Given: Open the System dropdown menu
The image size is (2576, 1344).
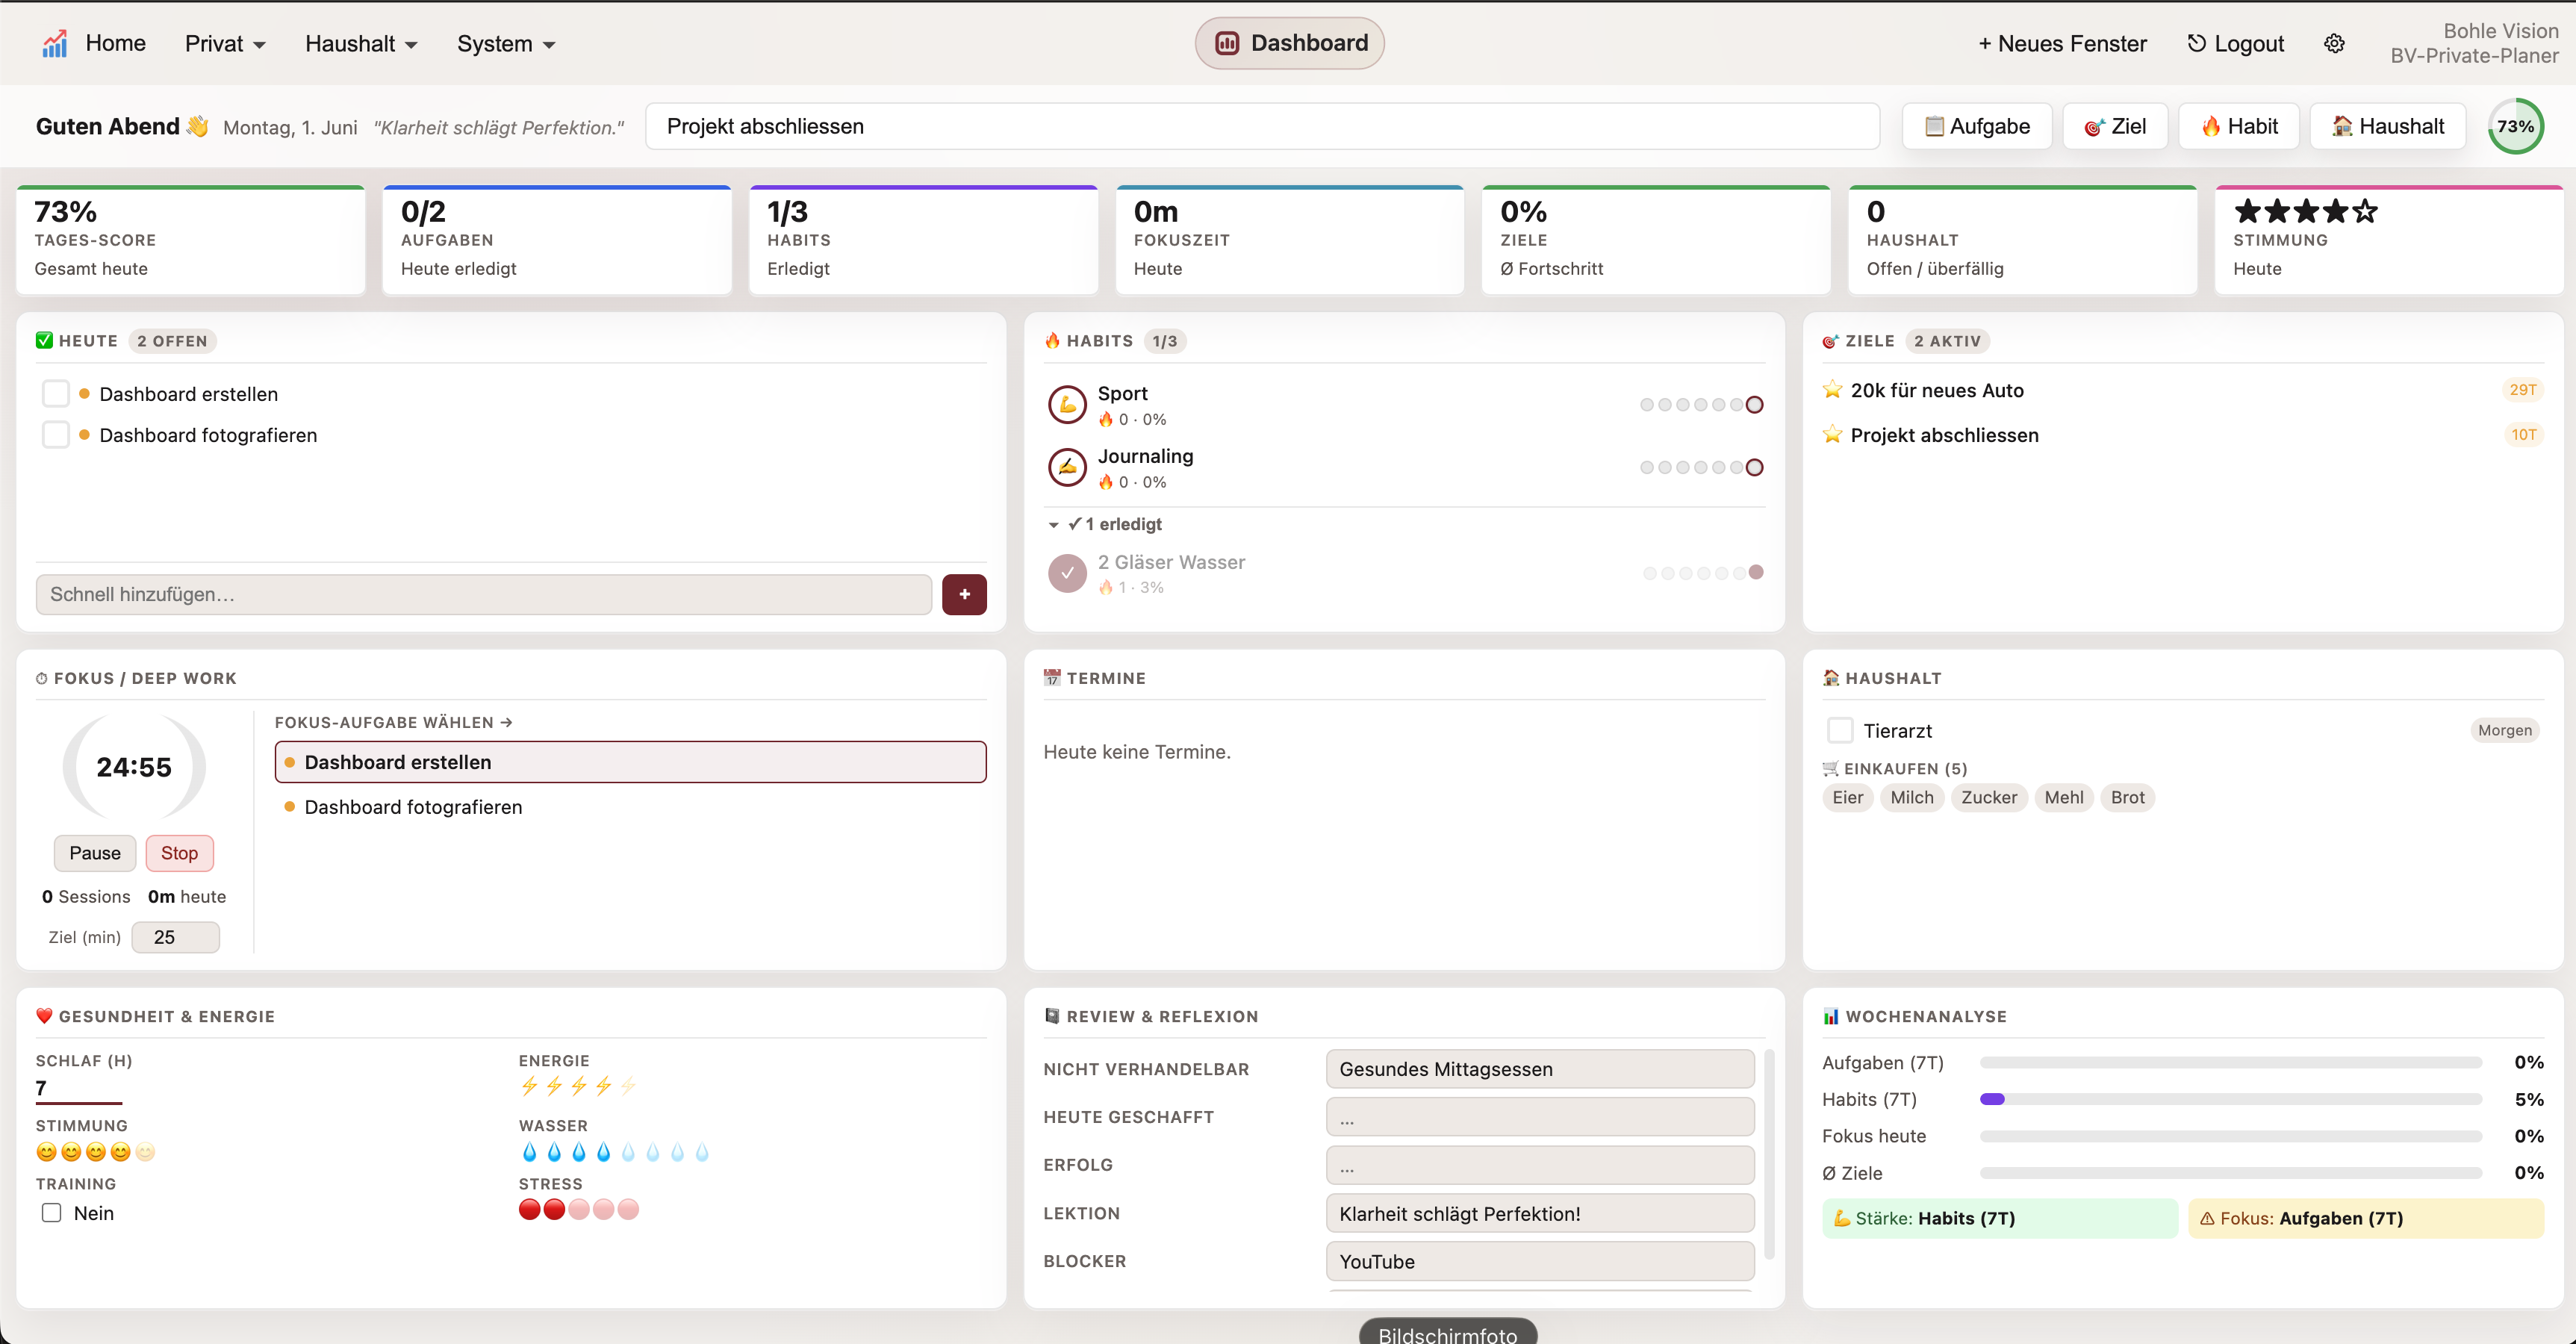Looking at the screenshot, I should click(x=506, y=43).
